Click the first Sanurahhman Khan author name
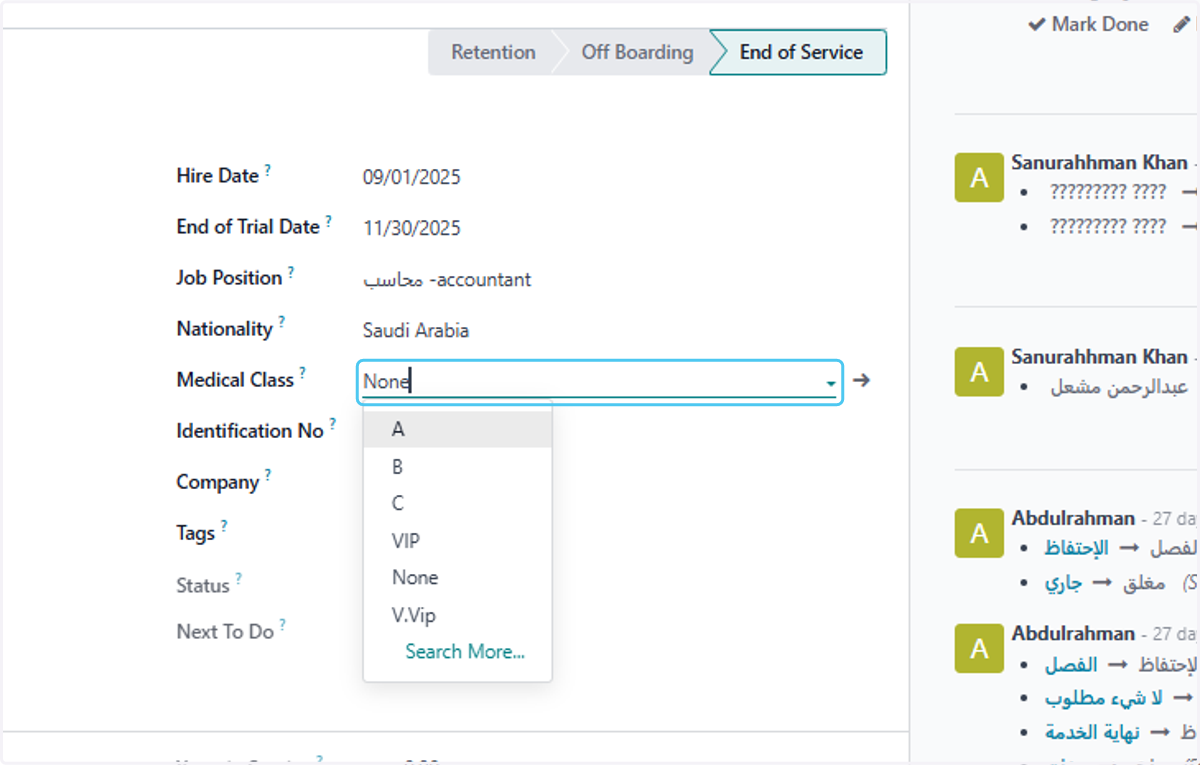Screen dimensions: 1200x765 1099,162
